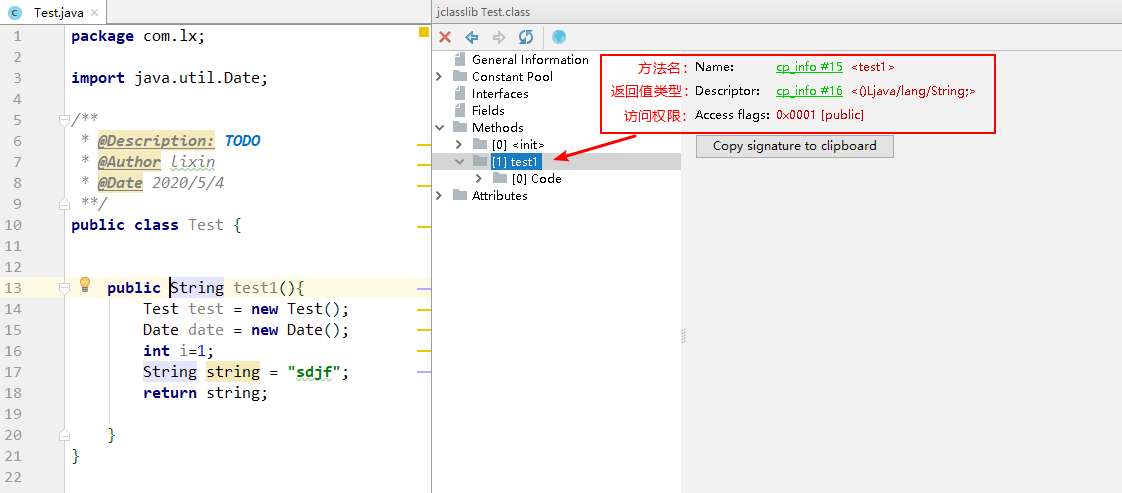This screenshot has width=1122, height=493.
Task: Click the return keyword on line 18
Action: 170,393
